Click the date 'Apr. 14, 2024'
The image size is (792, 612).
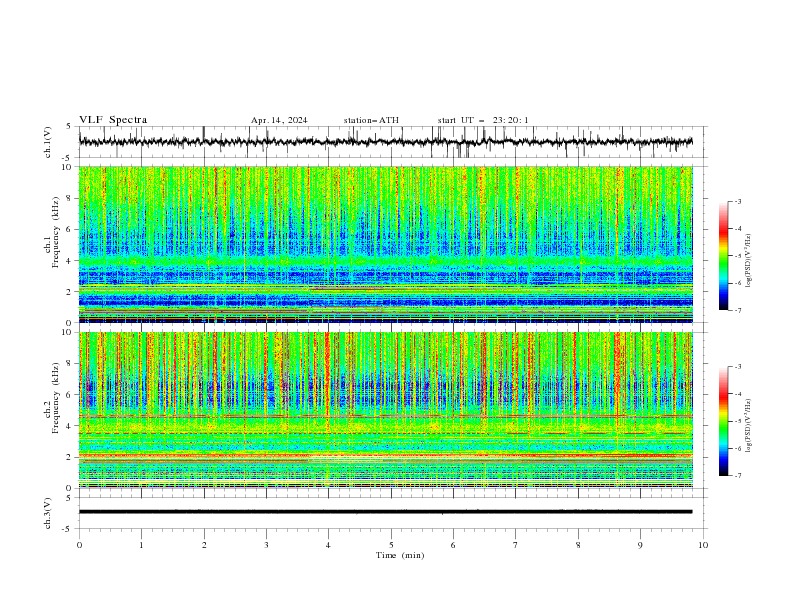[x=279, y=120]
